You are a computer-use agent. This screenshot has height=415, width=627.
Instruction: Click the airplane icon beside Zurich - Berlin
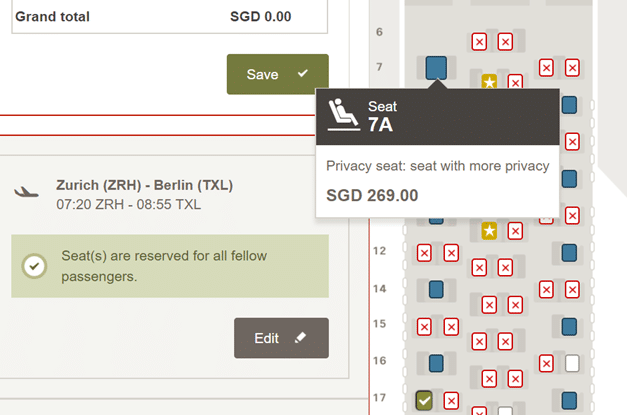(27, 191)
